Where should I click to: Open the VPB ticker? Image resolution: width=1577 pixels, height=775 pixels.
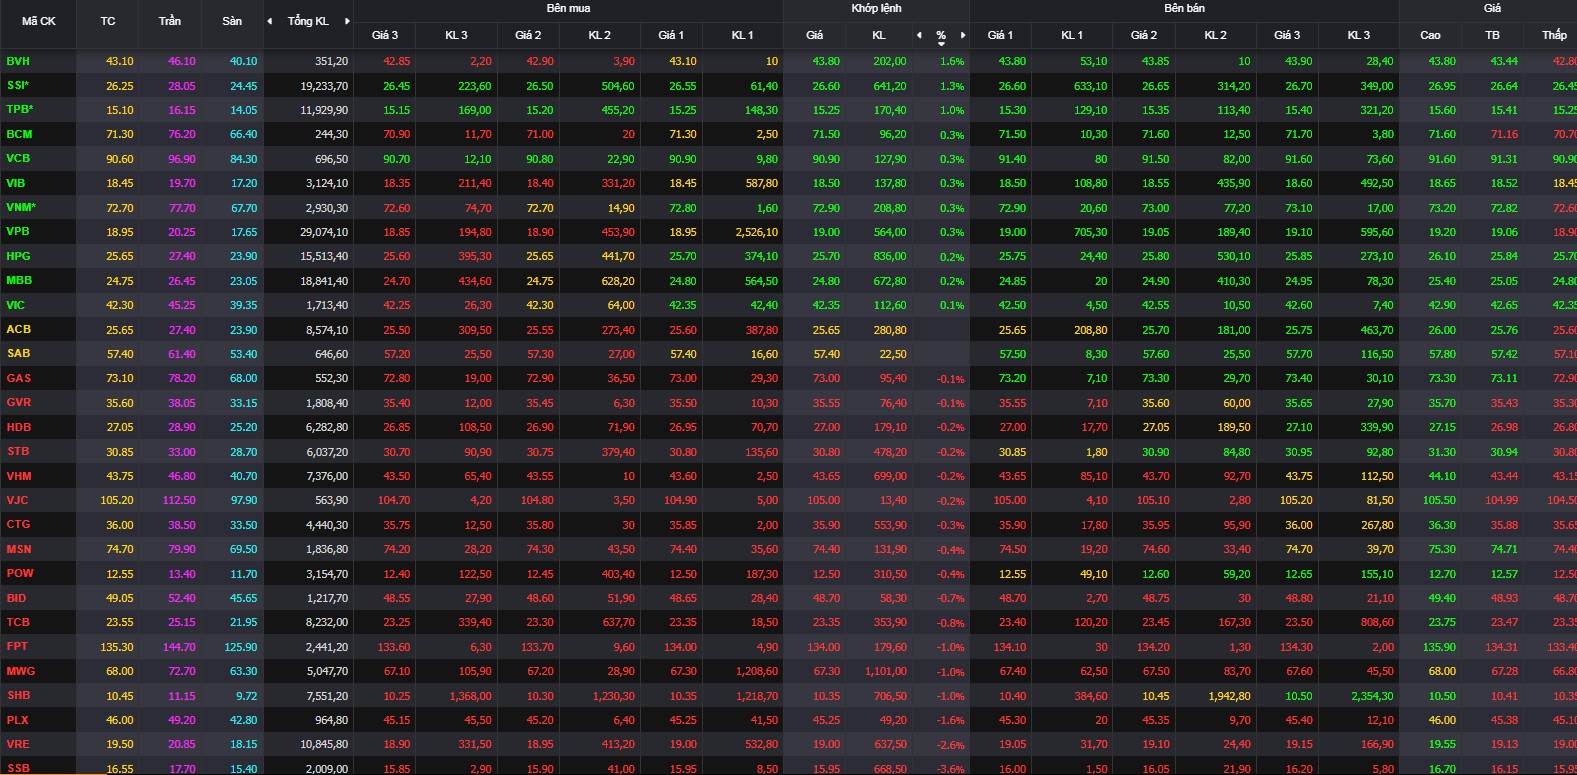pos(18,231)
